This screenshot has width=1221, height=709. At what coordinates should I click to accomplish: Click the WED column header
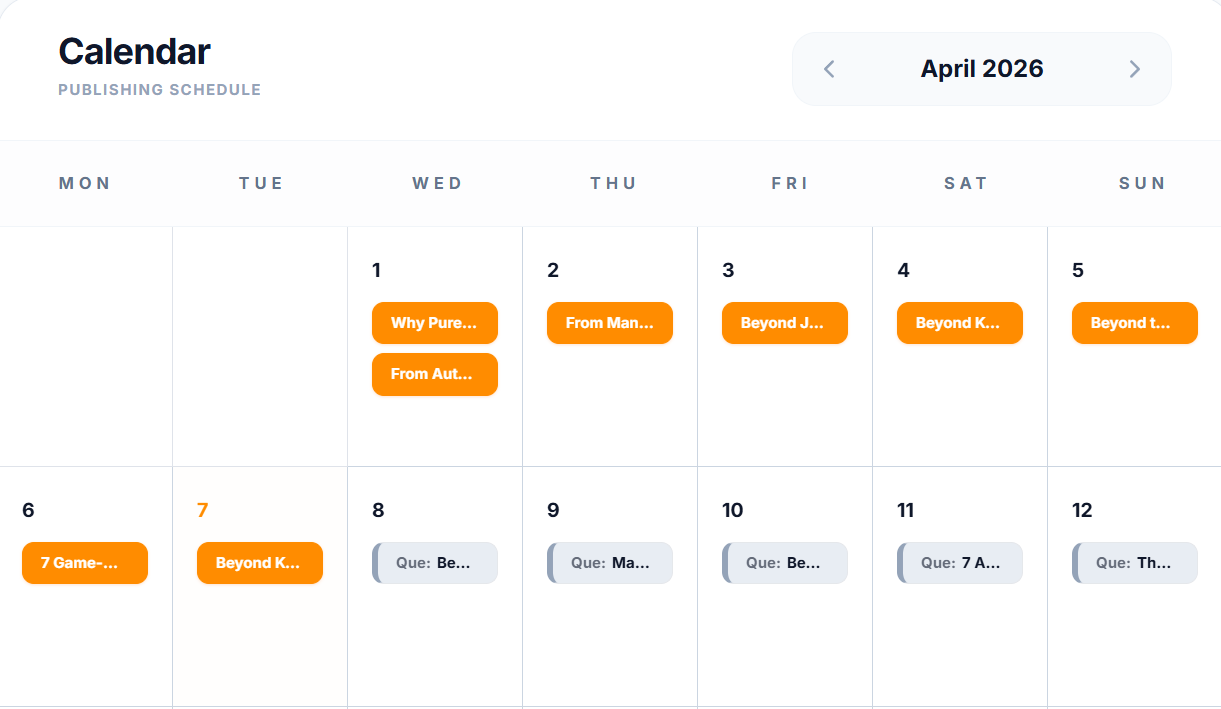(x=437, y=183)
